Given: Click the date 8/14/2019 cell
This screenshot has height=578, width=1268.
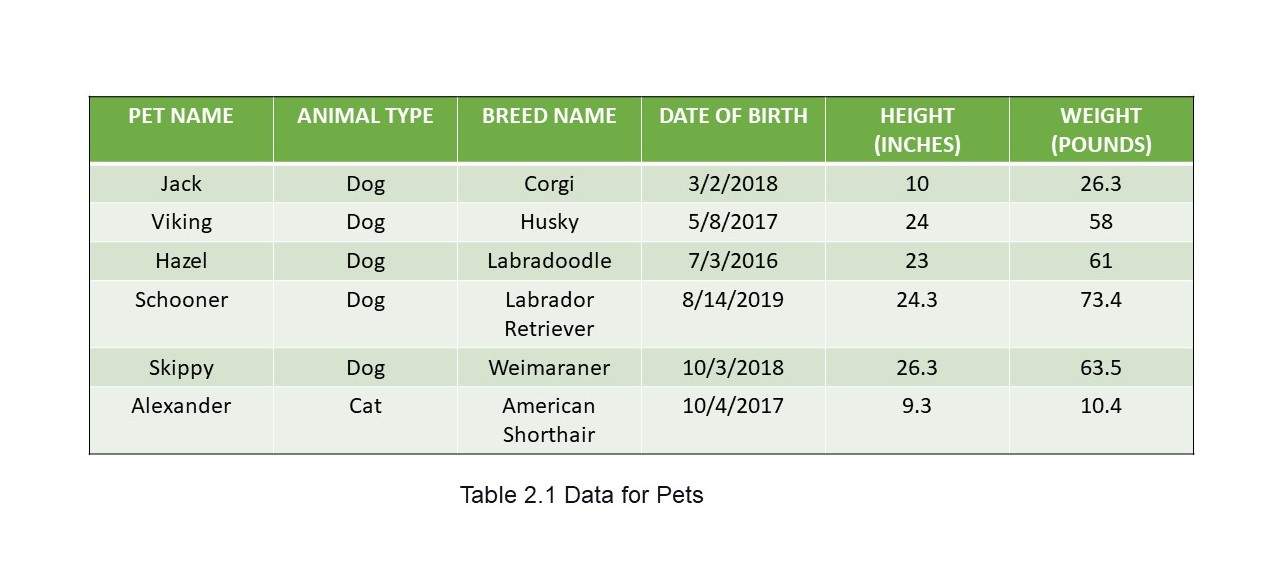Looking at the screenshot, I should [x=733, y=314].
